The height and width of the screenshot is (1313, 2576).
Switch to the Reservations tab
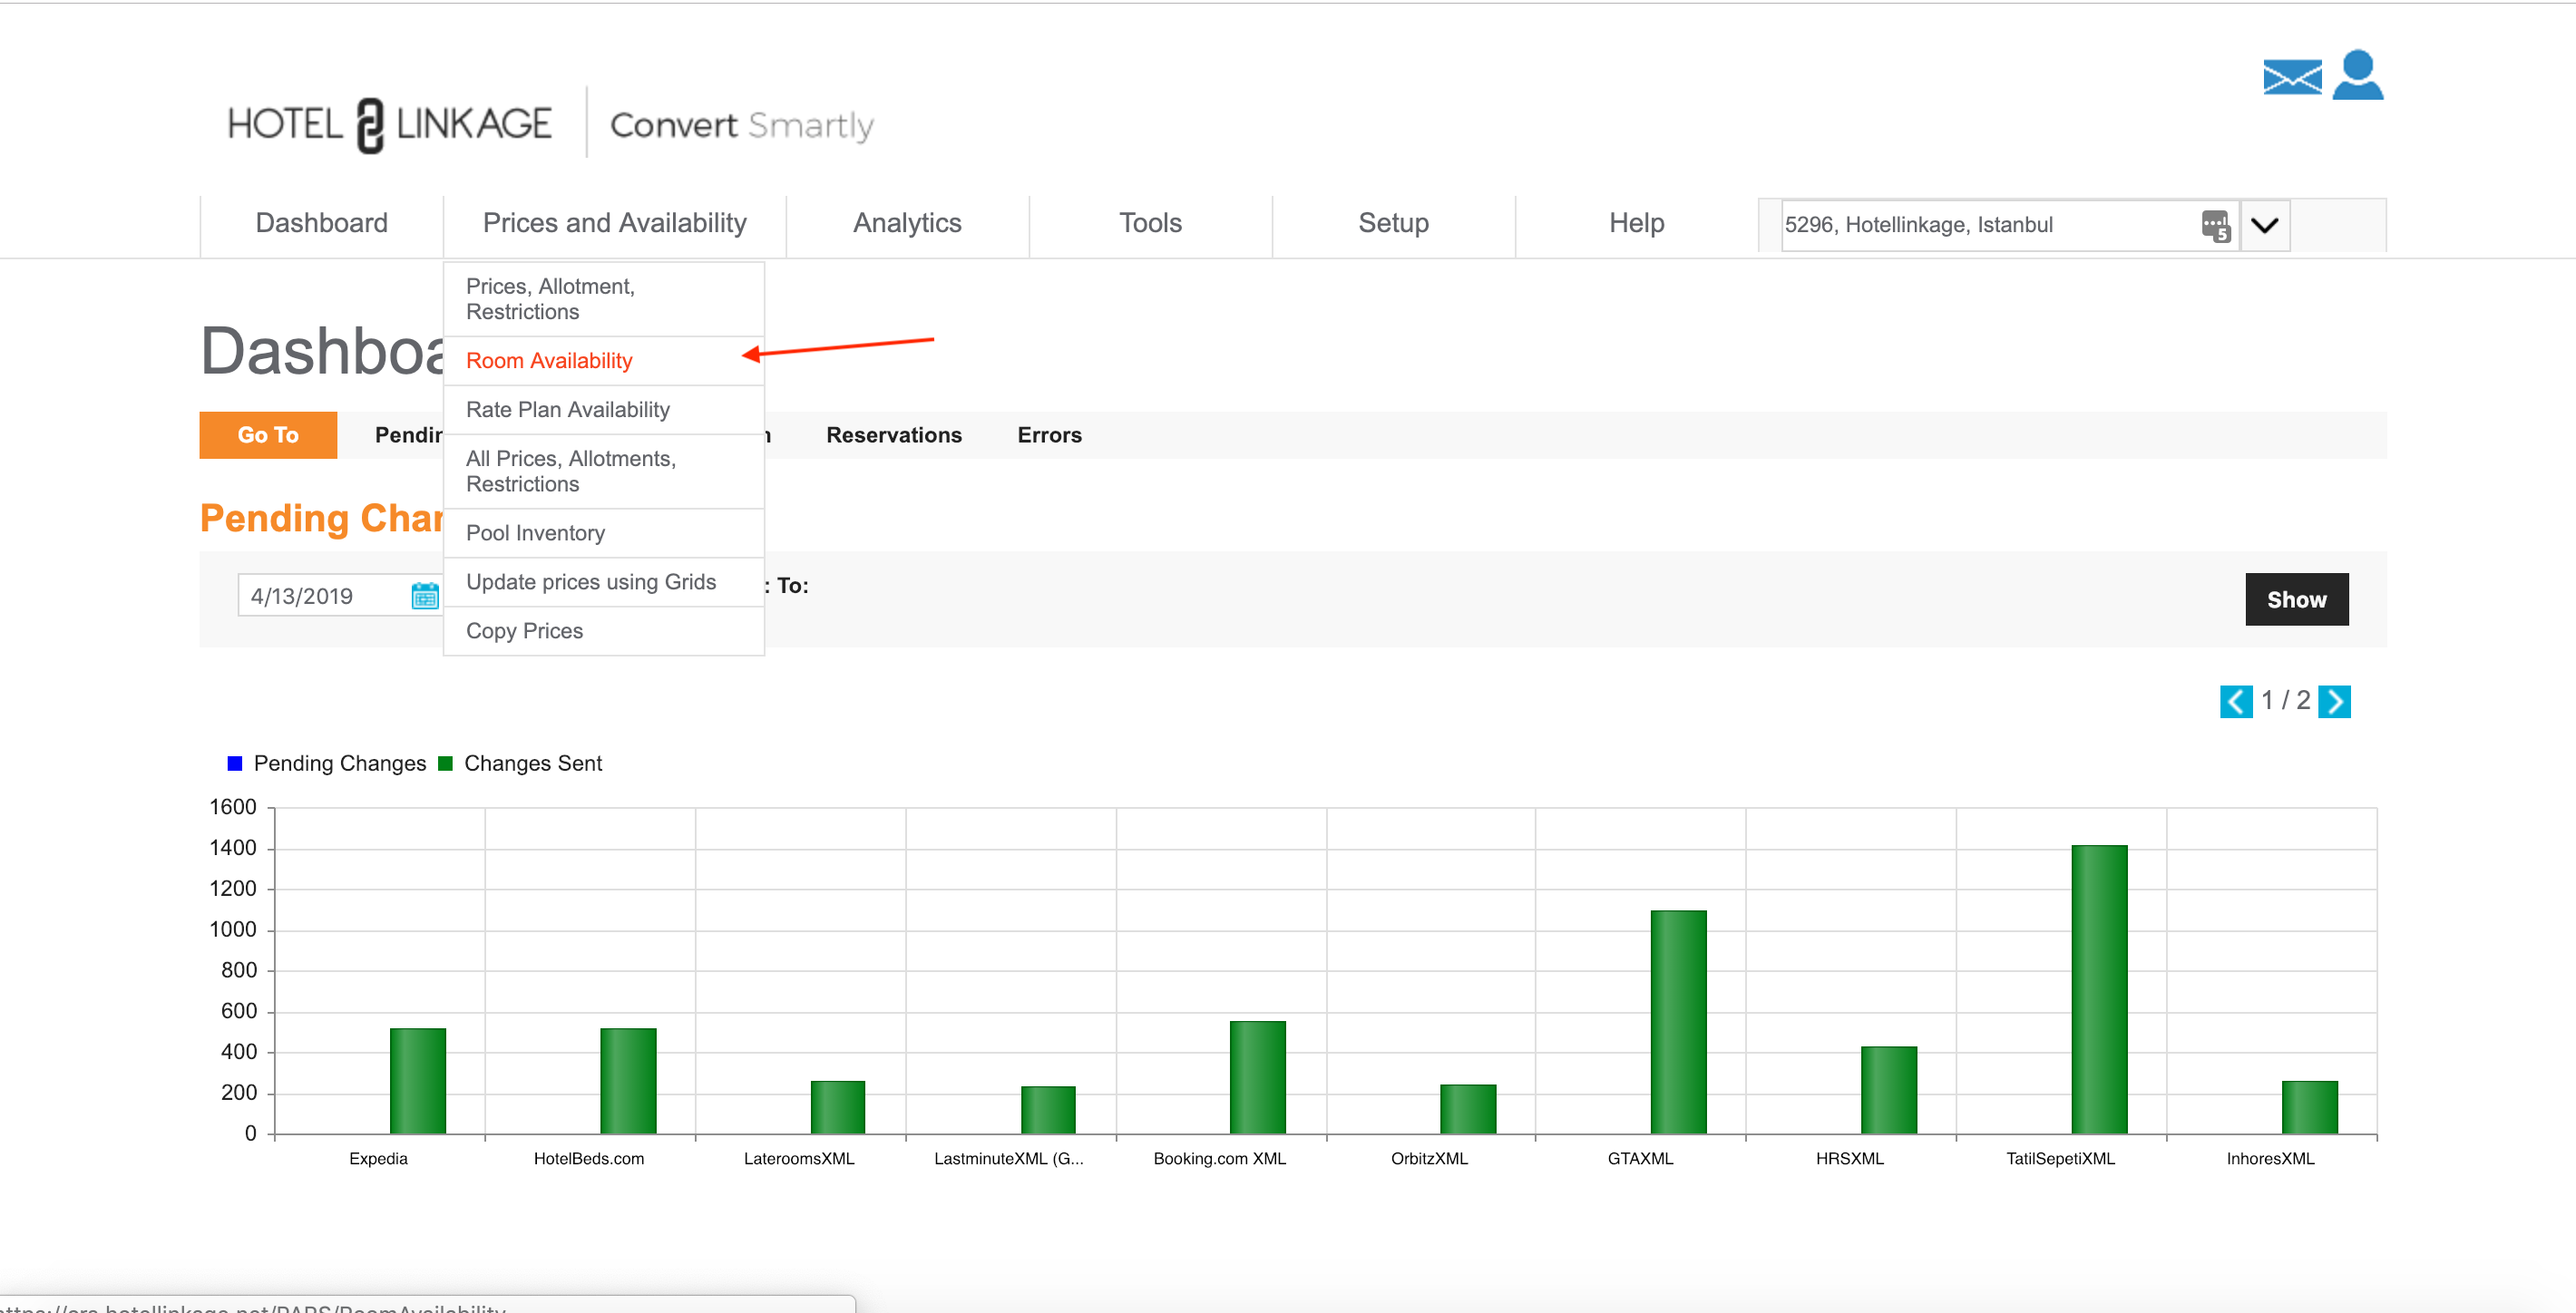point(893,435)
